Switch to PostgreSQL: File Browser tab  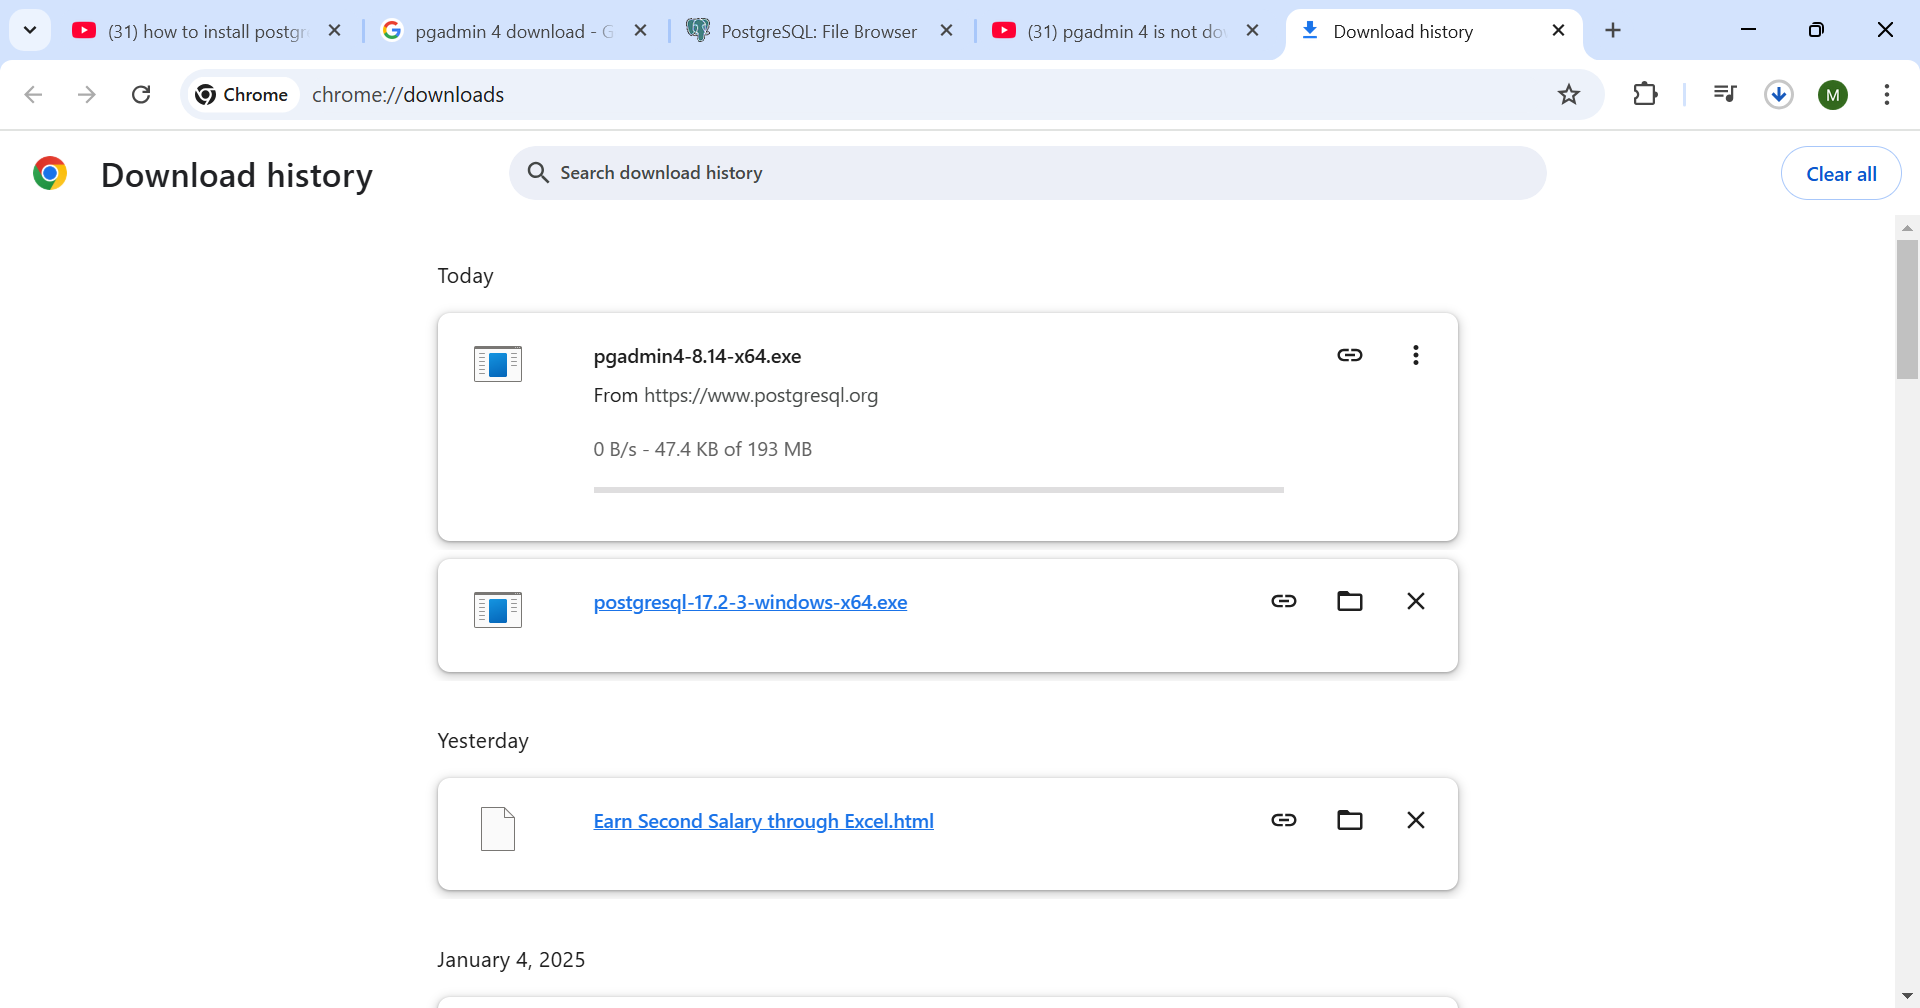818,31
